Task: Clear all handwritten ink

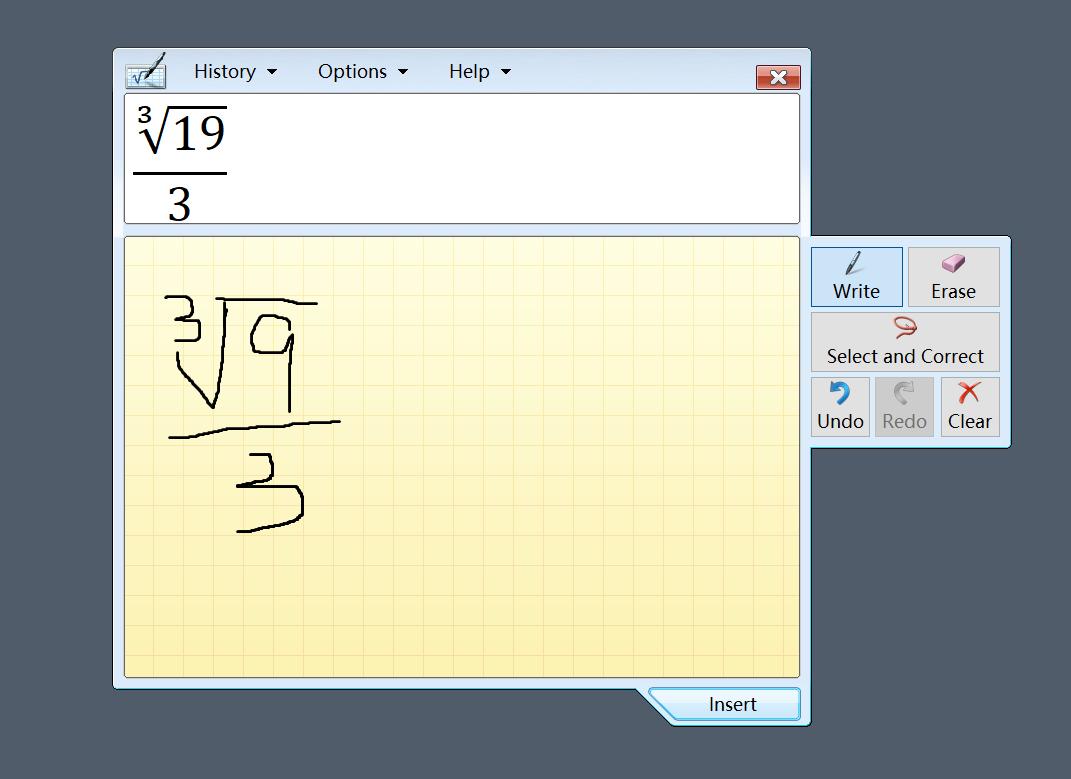Action: [x=969, y=407]
